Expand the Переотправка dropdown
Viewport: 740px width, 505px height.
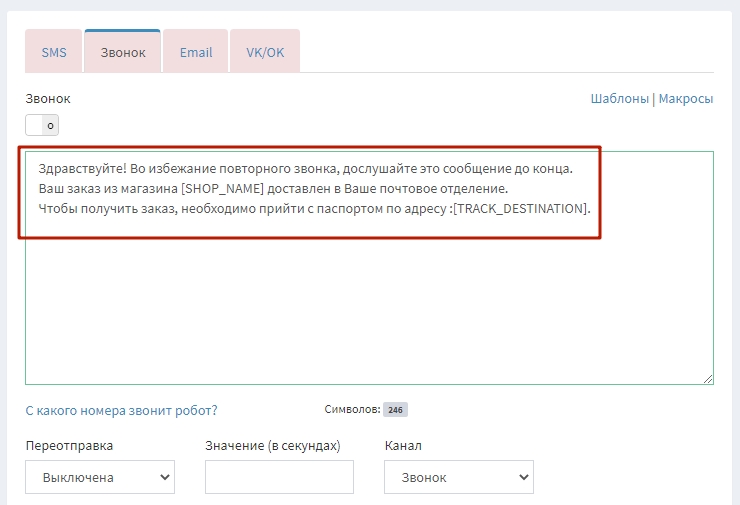[100, 477]
